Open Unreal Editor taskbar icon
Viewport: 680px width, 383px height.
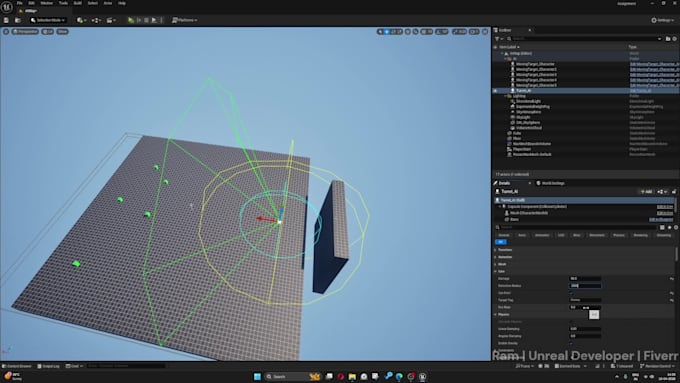pyautogui.click(x=422, y=376)
